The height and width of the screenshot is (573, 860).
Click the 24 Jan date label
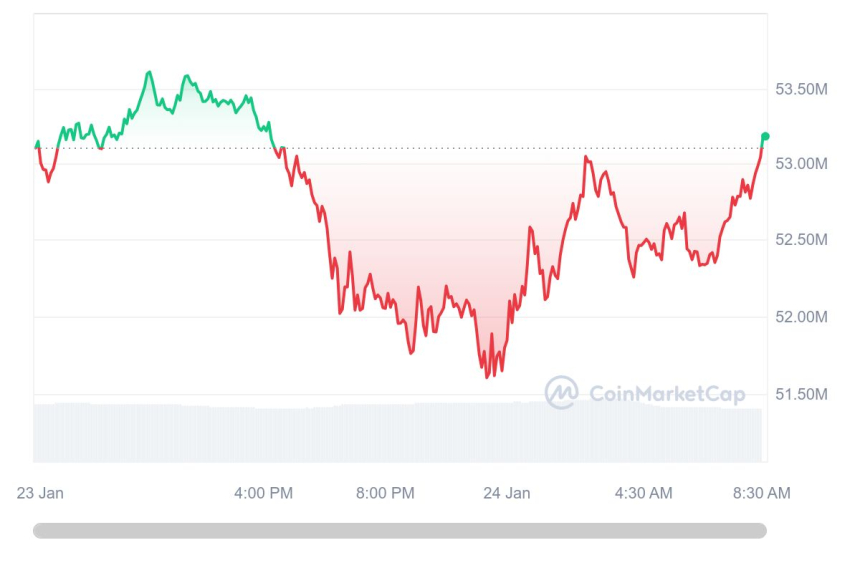(x=507, y=493)
